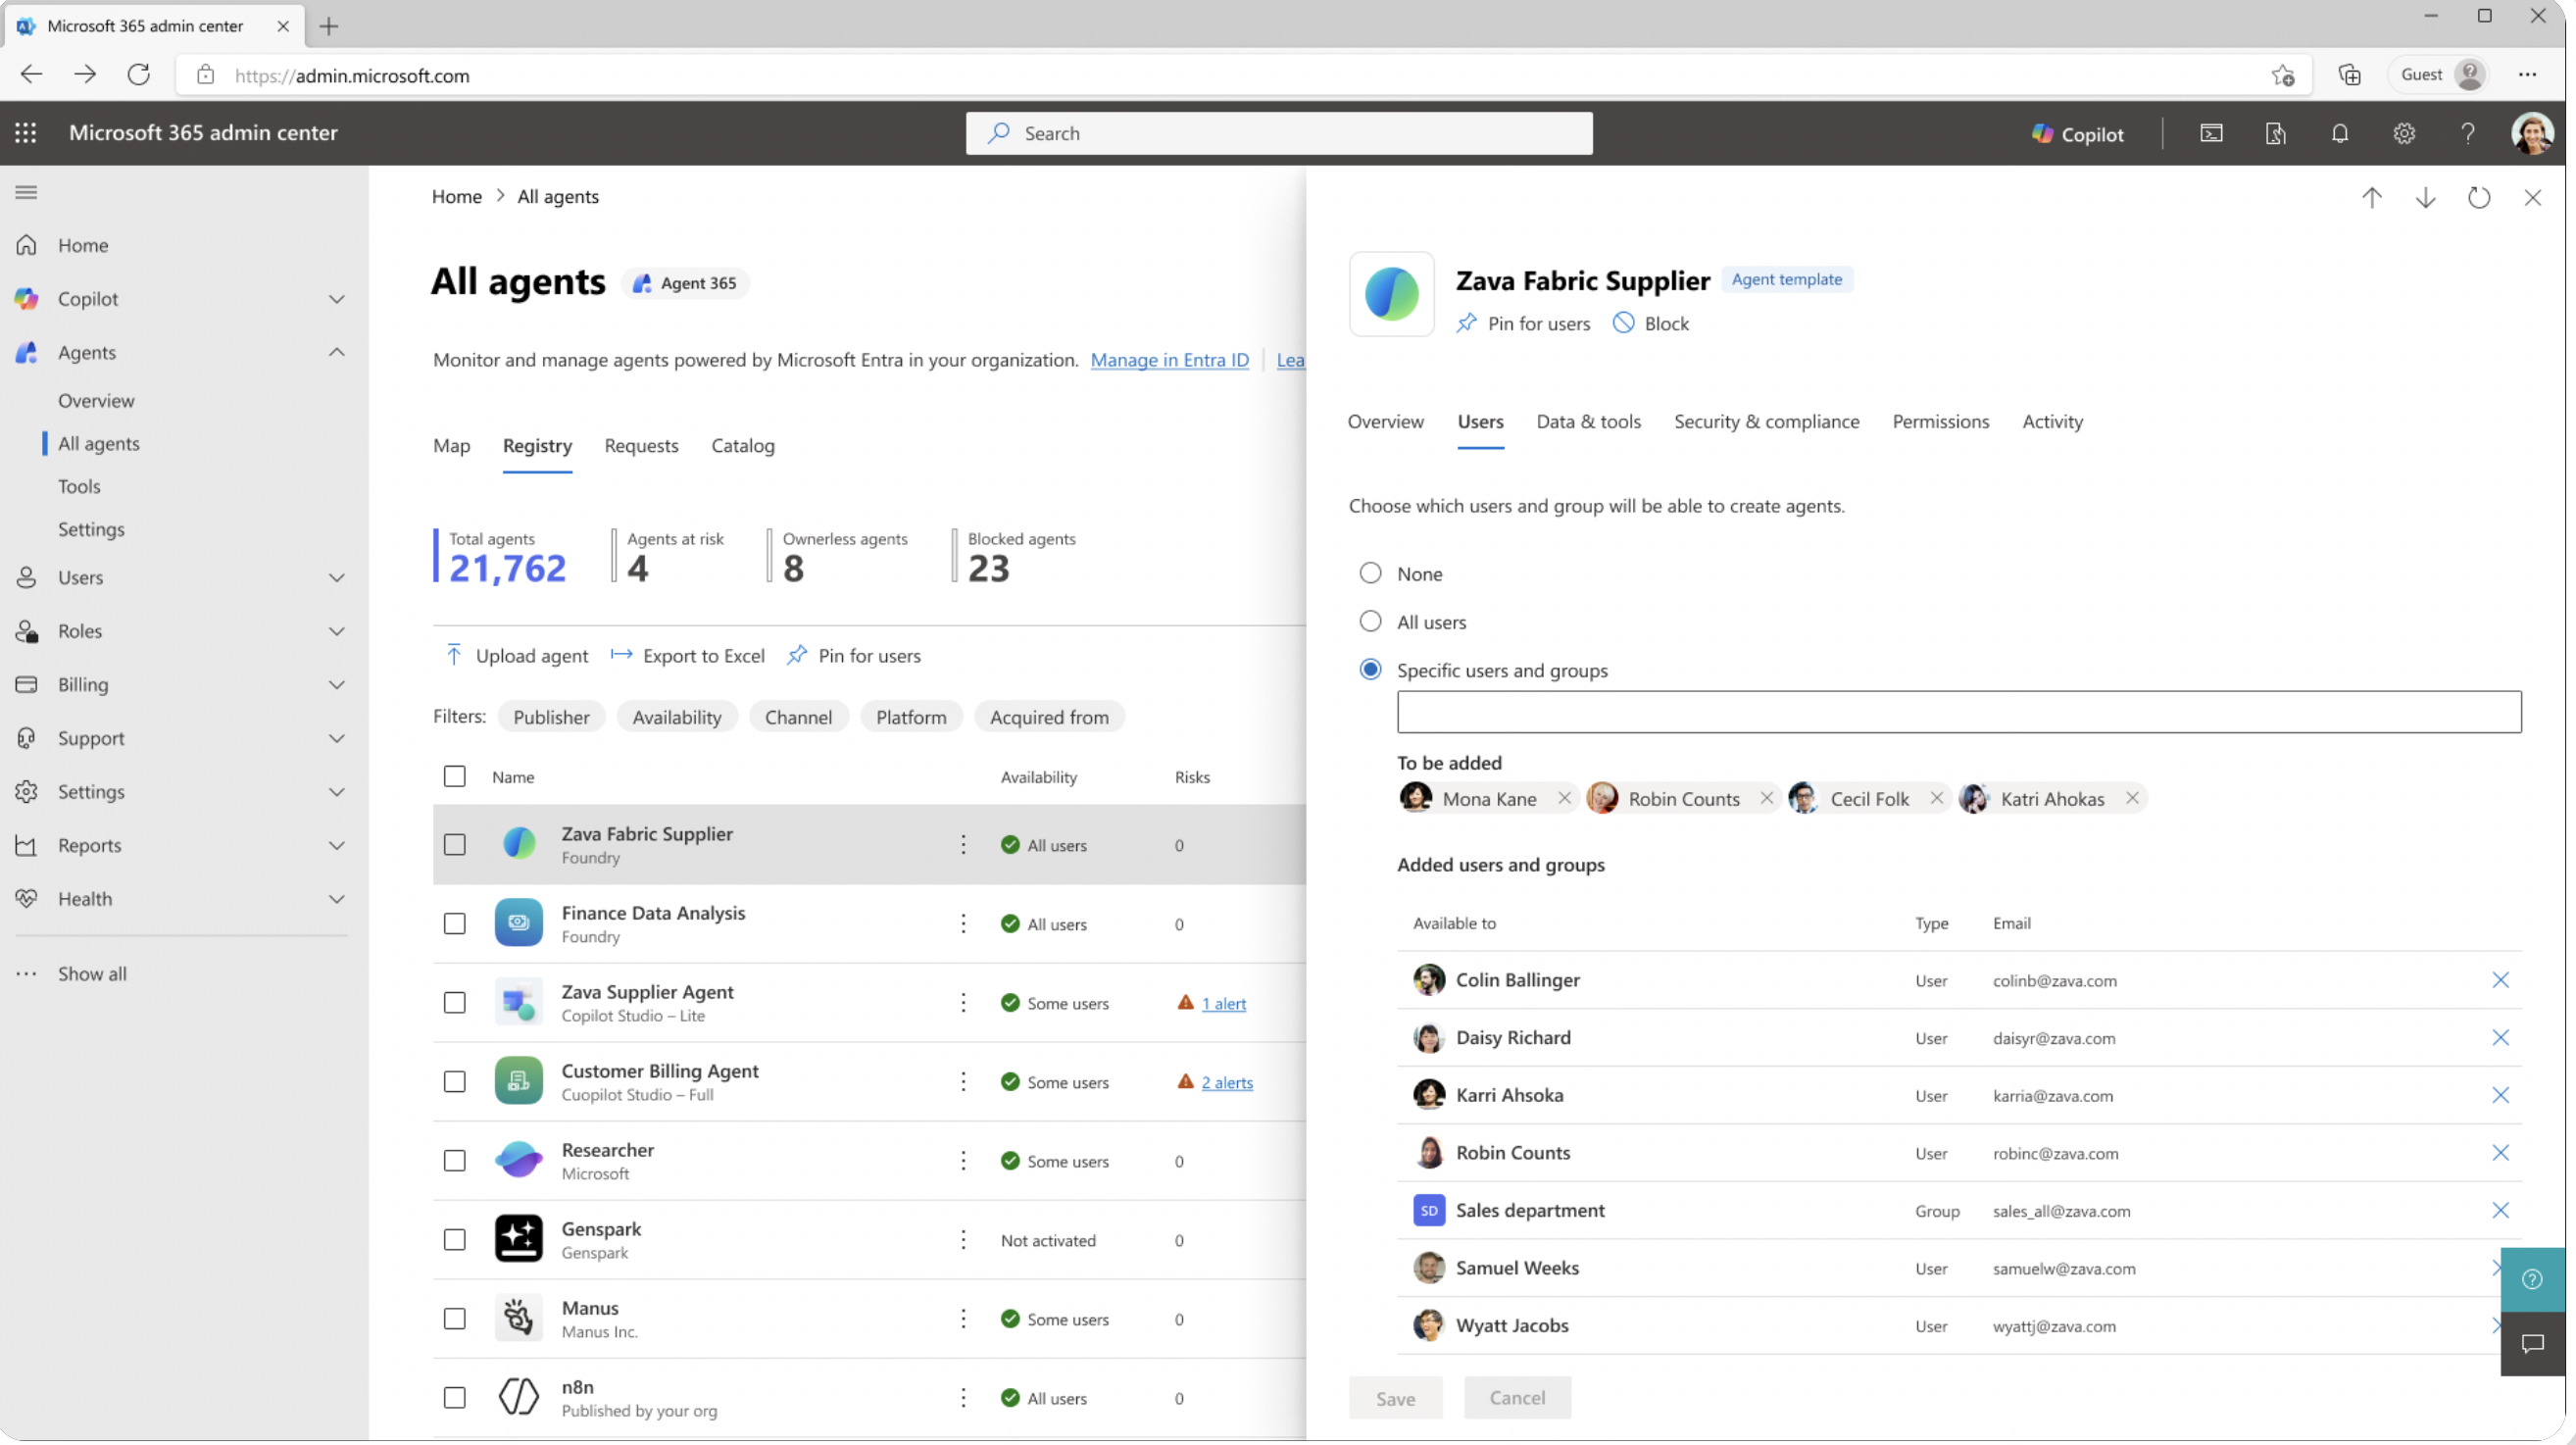
Task: Check the Zava Supplier Agent row checkbox
Action: [x=455, y=1003]
